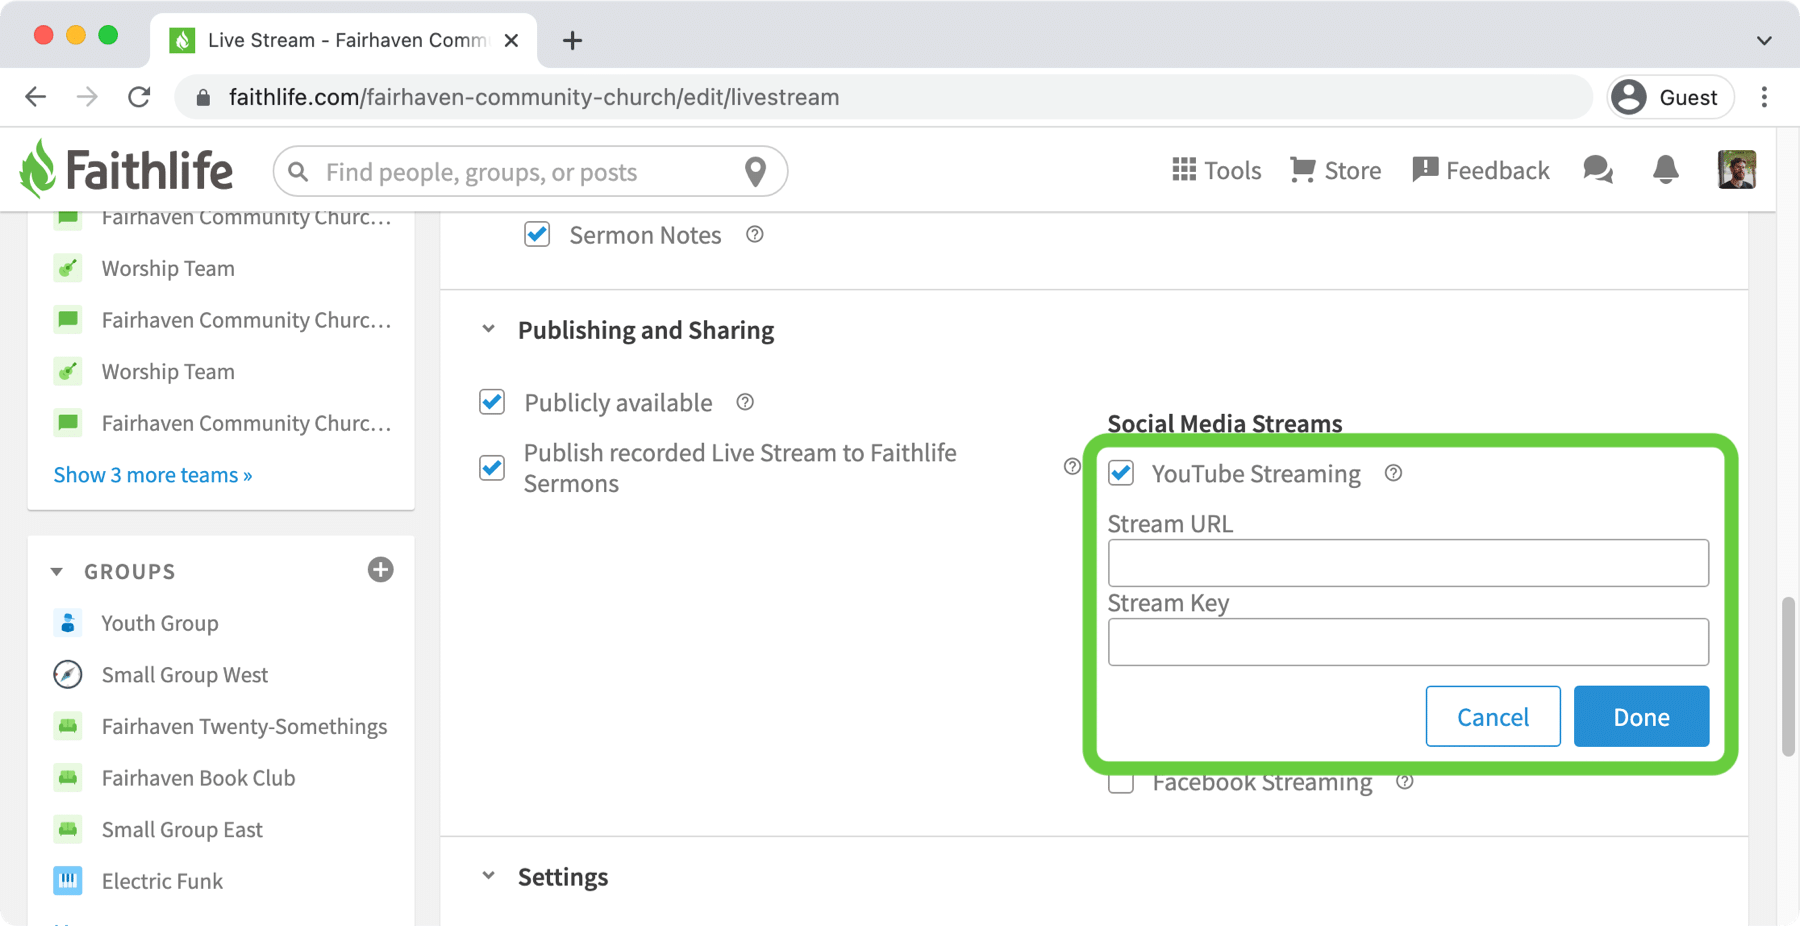Open help for Facebook Streaming
The height and width of the screenshot is (926, 1800).
point(1405,782)
